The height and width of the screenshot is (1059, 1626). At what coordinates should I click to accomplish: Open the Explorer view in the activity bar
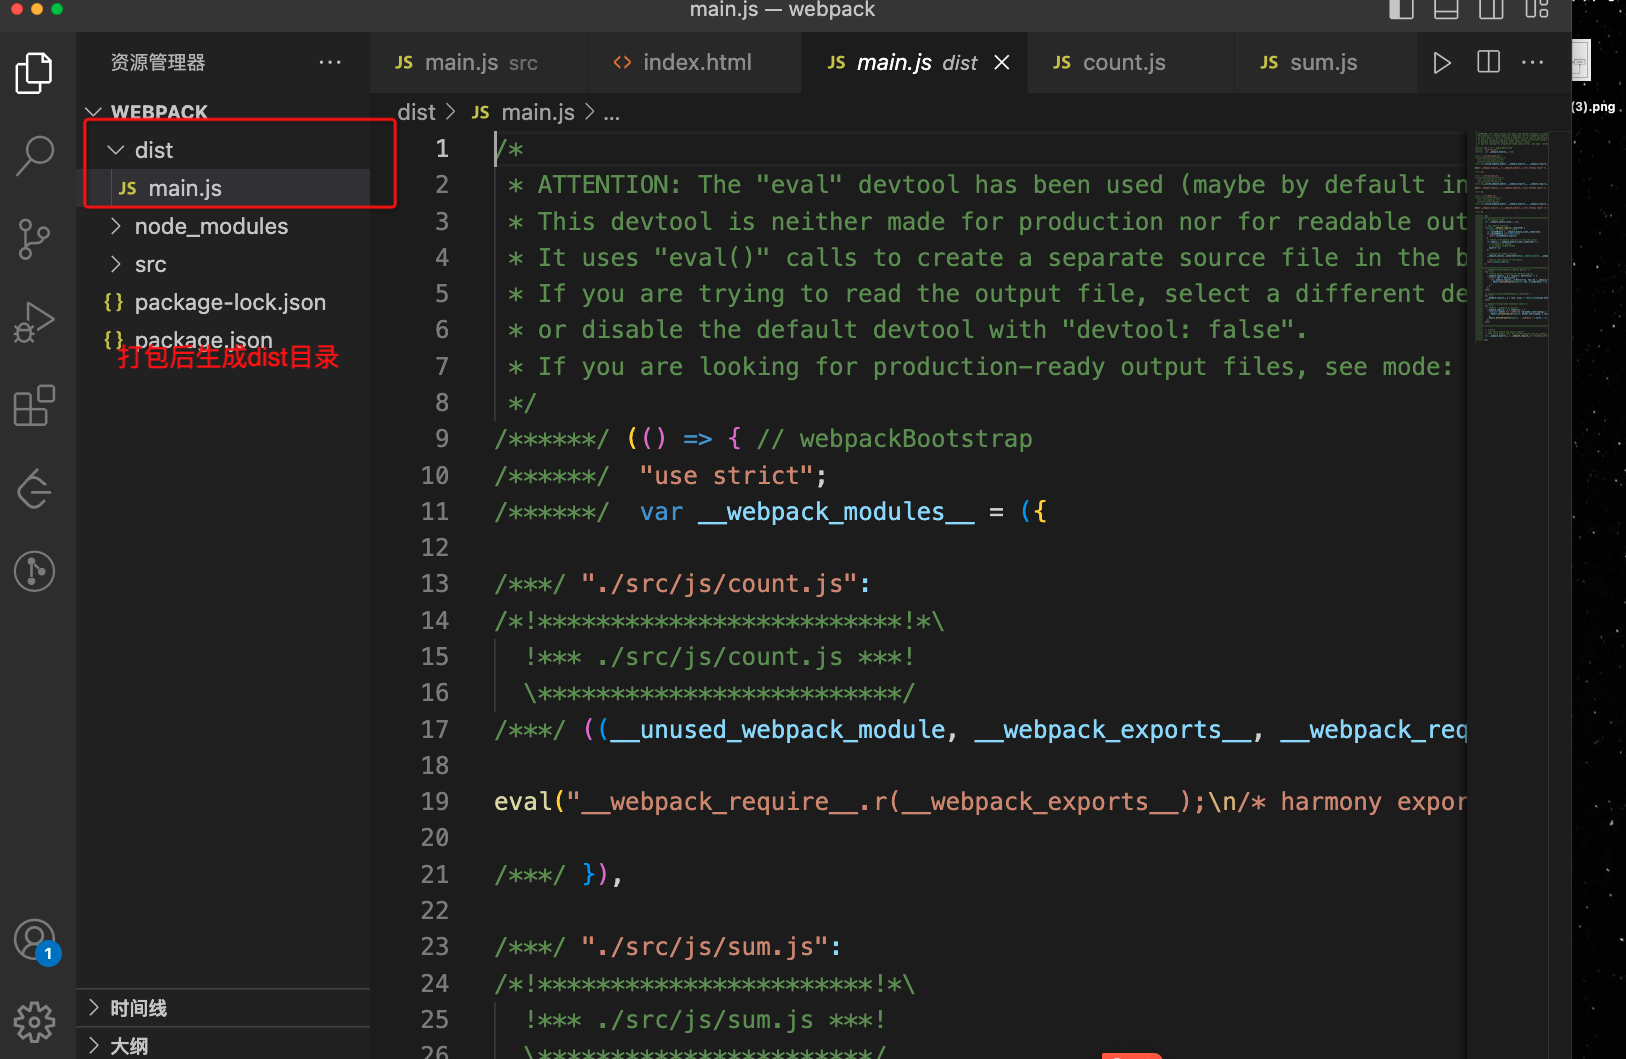[35, 72]
